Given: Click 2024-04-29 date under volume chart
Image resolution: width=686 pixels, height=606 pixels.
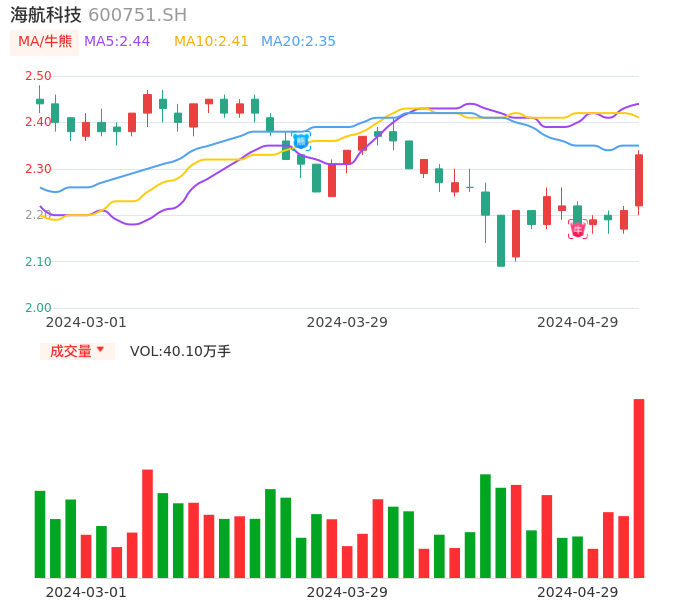Looking at the screenshot, I should pyautogui.click(x=578, y=592).
